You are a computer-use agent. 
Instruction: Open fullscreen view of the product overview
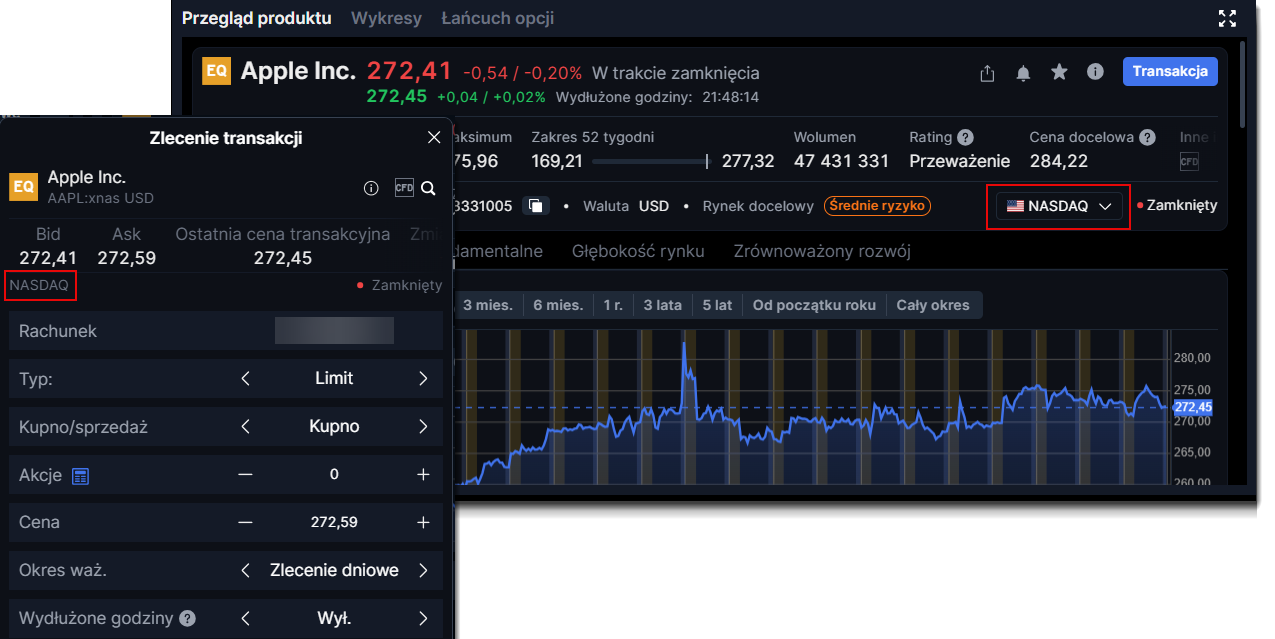pyautogui.click(x=1227, y=18)
